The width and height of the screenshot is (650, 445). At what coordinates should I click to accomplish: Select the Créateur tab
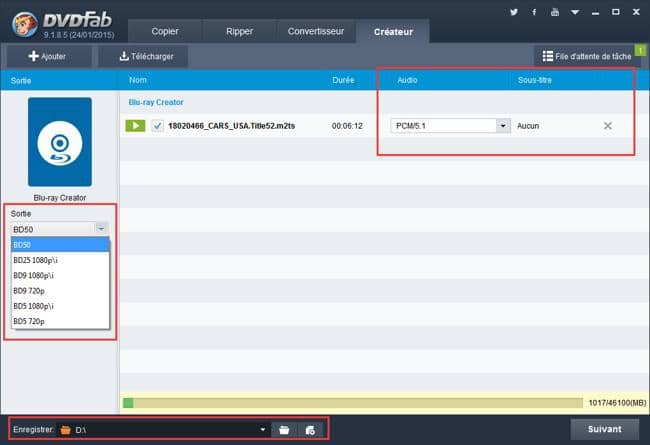click(393, 32)
